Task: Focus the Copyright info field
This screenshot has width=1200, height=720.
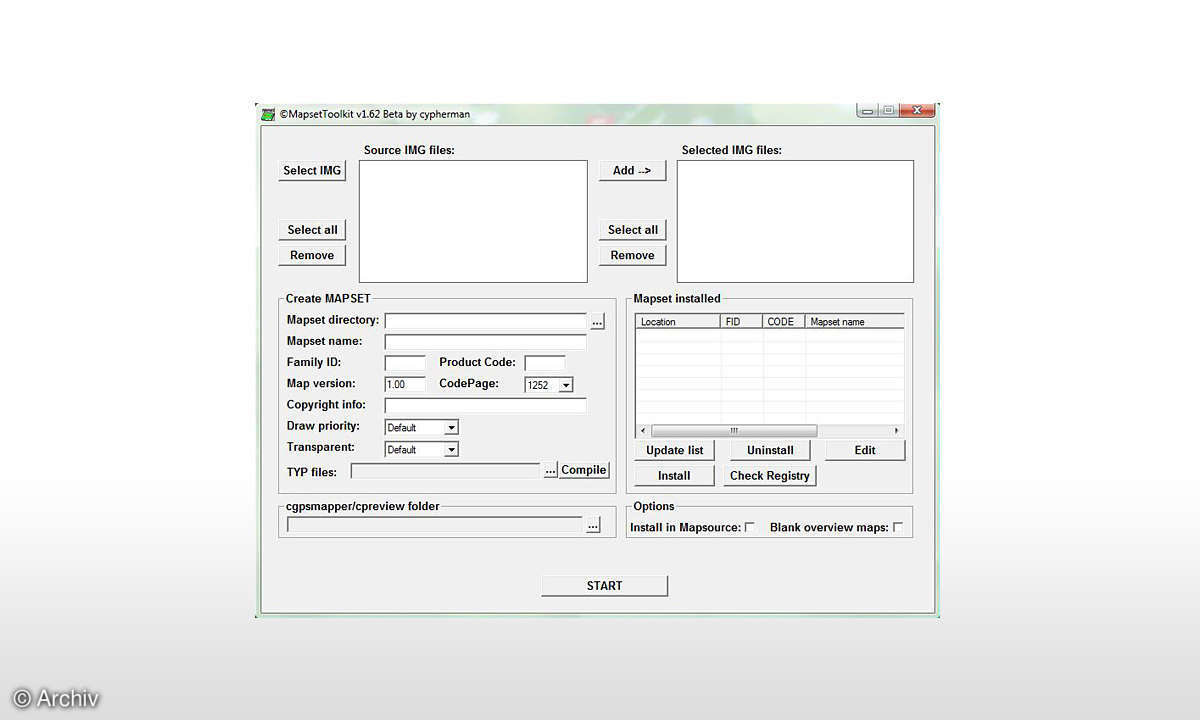Action: (485, 405)
